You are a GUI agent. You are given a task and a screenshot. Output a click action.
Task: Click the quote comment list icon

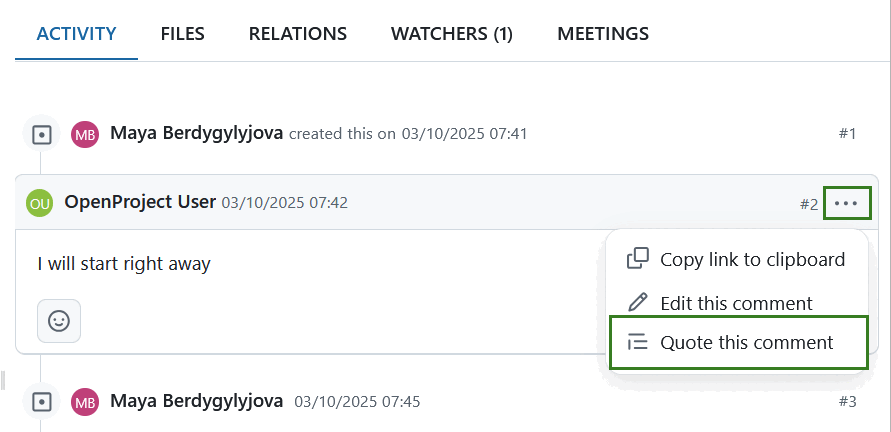637,342
